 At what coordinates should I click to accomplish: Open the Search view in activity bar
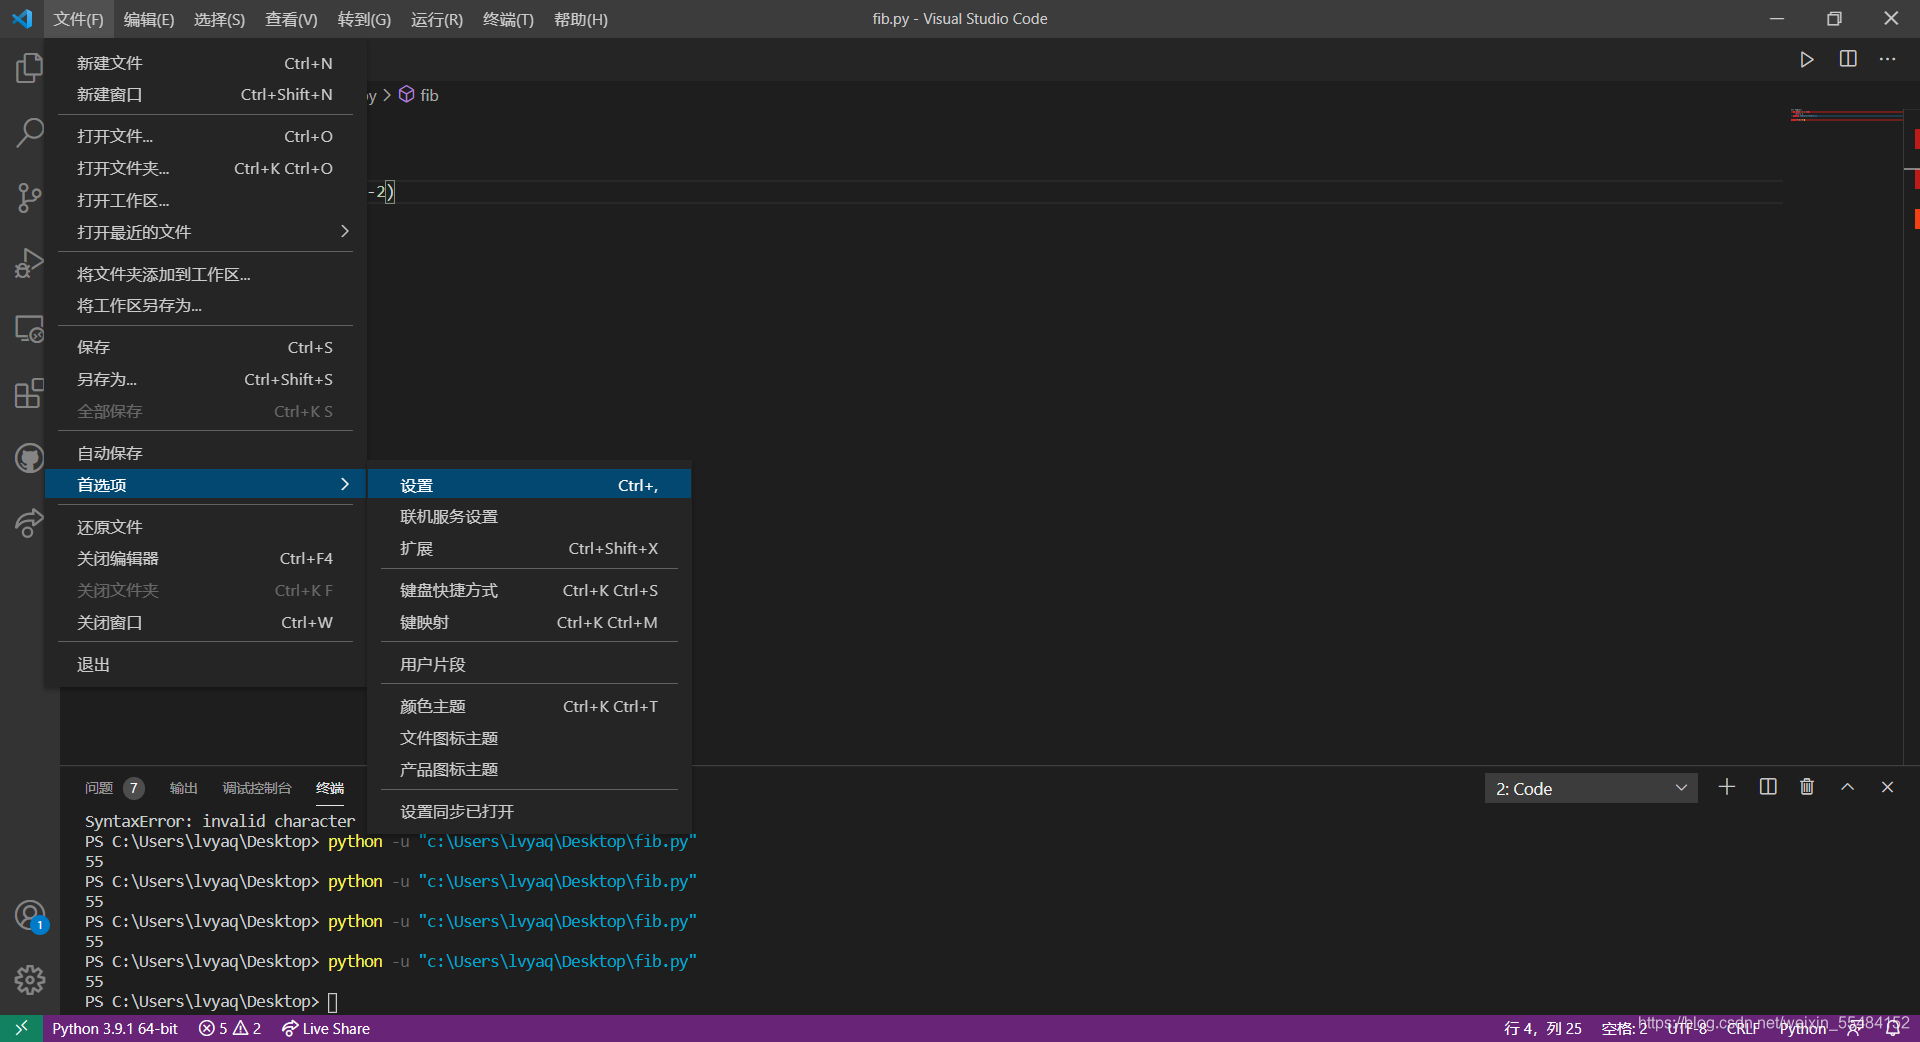pos(29,132)
